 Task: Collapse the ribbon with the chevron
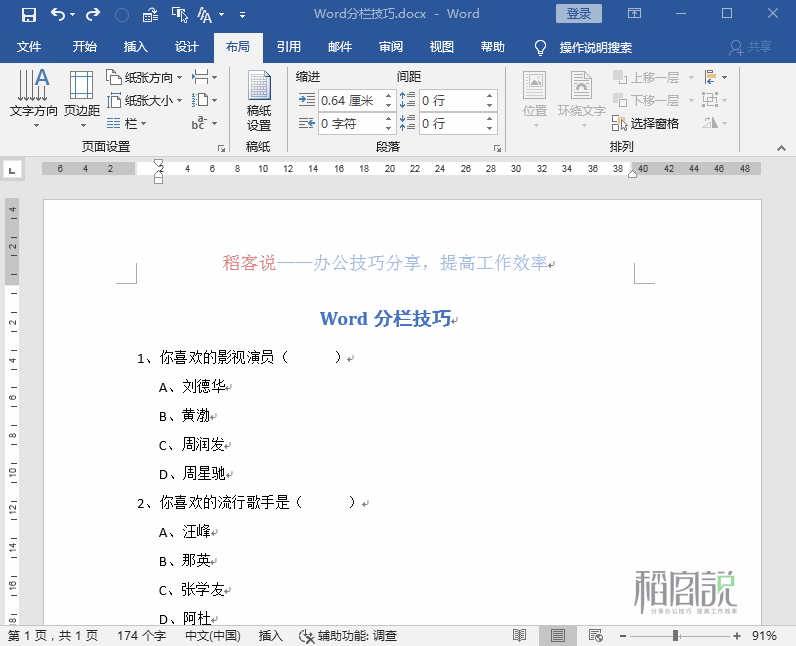[781, 148]
